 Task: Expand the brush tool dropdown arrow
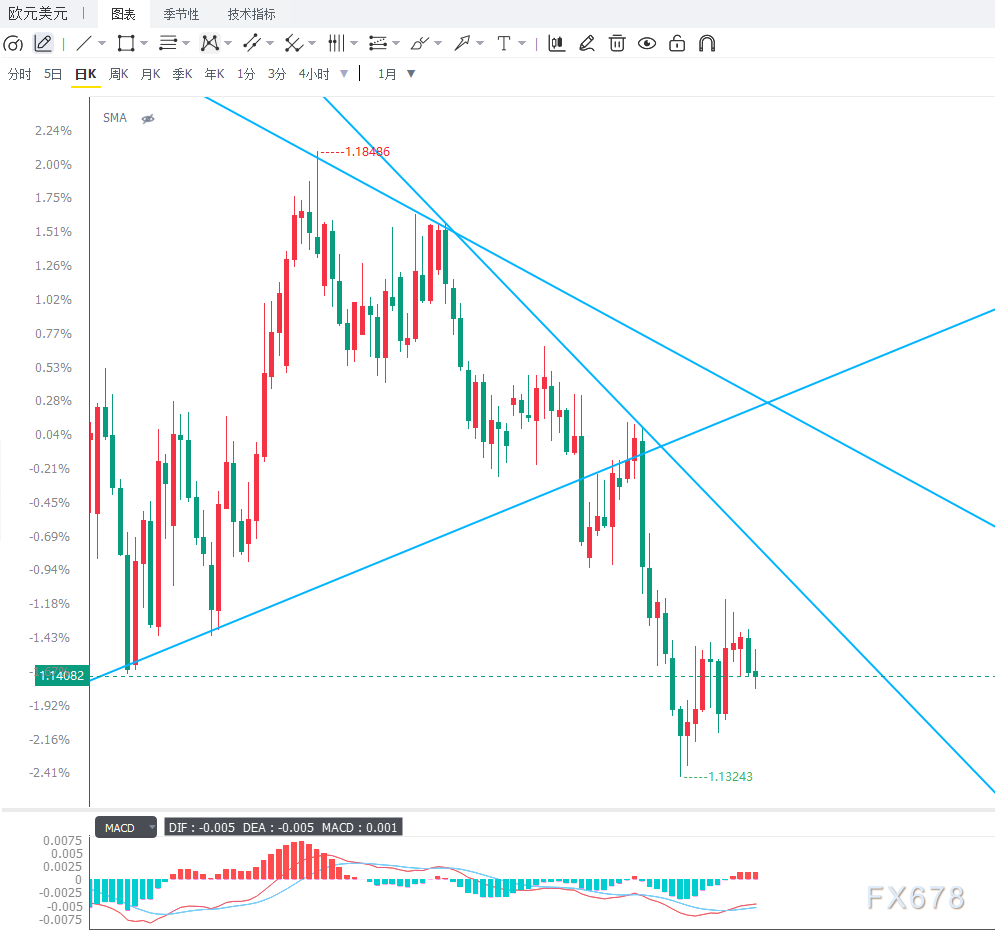click(x=438, y=43)
